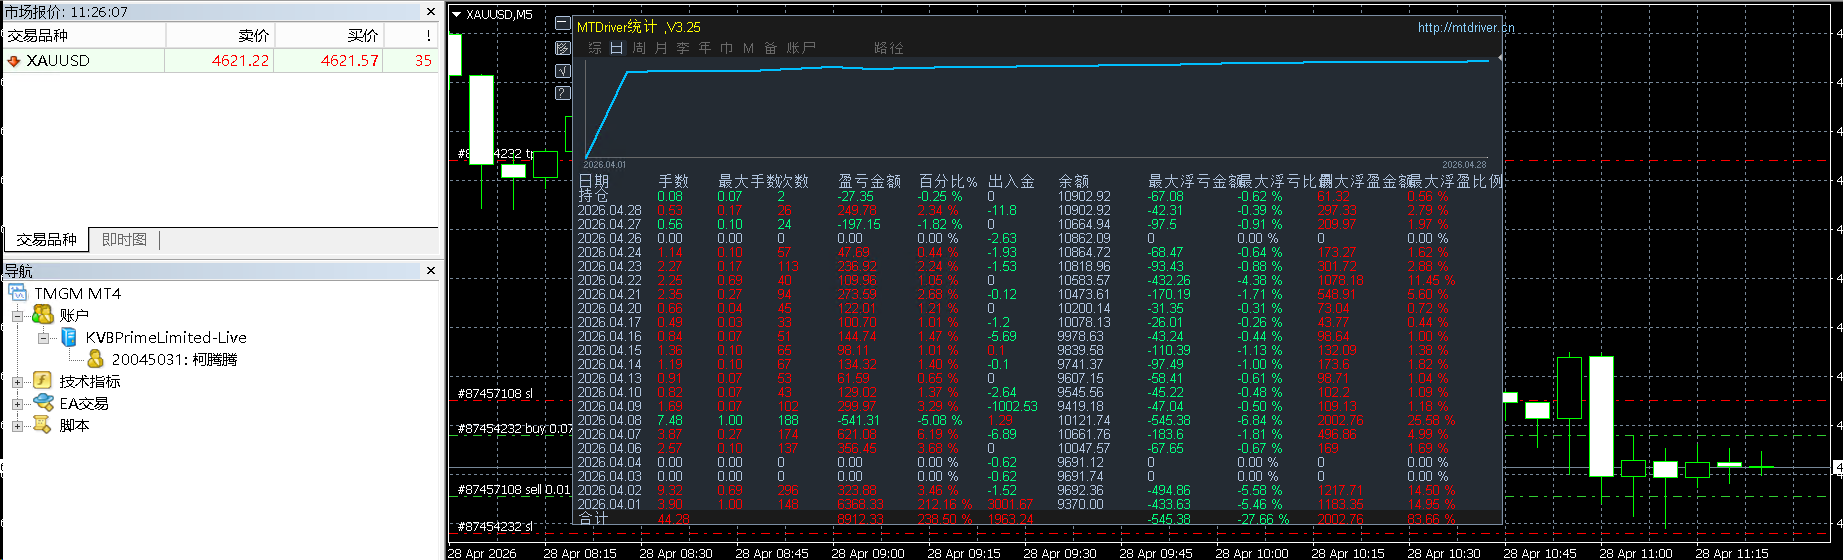Select account 20045031 user icon
This screenshot has height=560, width=1843.
tap(96, 359)
